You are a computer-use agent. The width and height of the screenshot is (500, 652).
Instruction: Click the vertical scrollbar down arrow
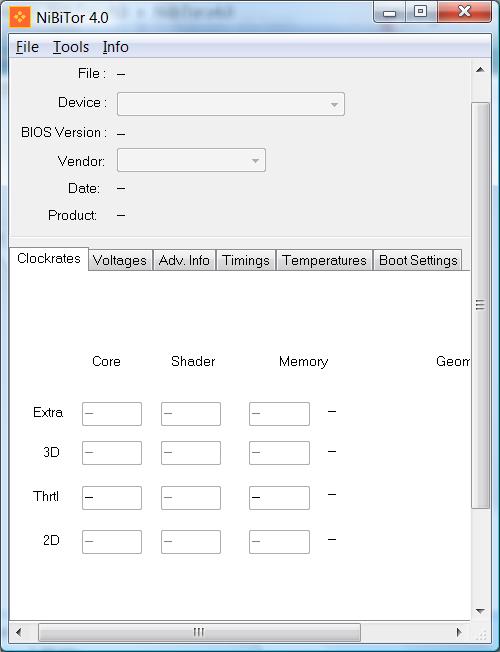coord(480,611)
